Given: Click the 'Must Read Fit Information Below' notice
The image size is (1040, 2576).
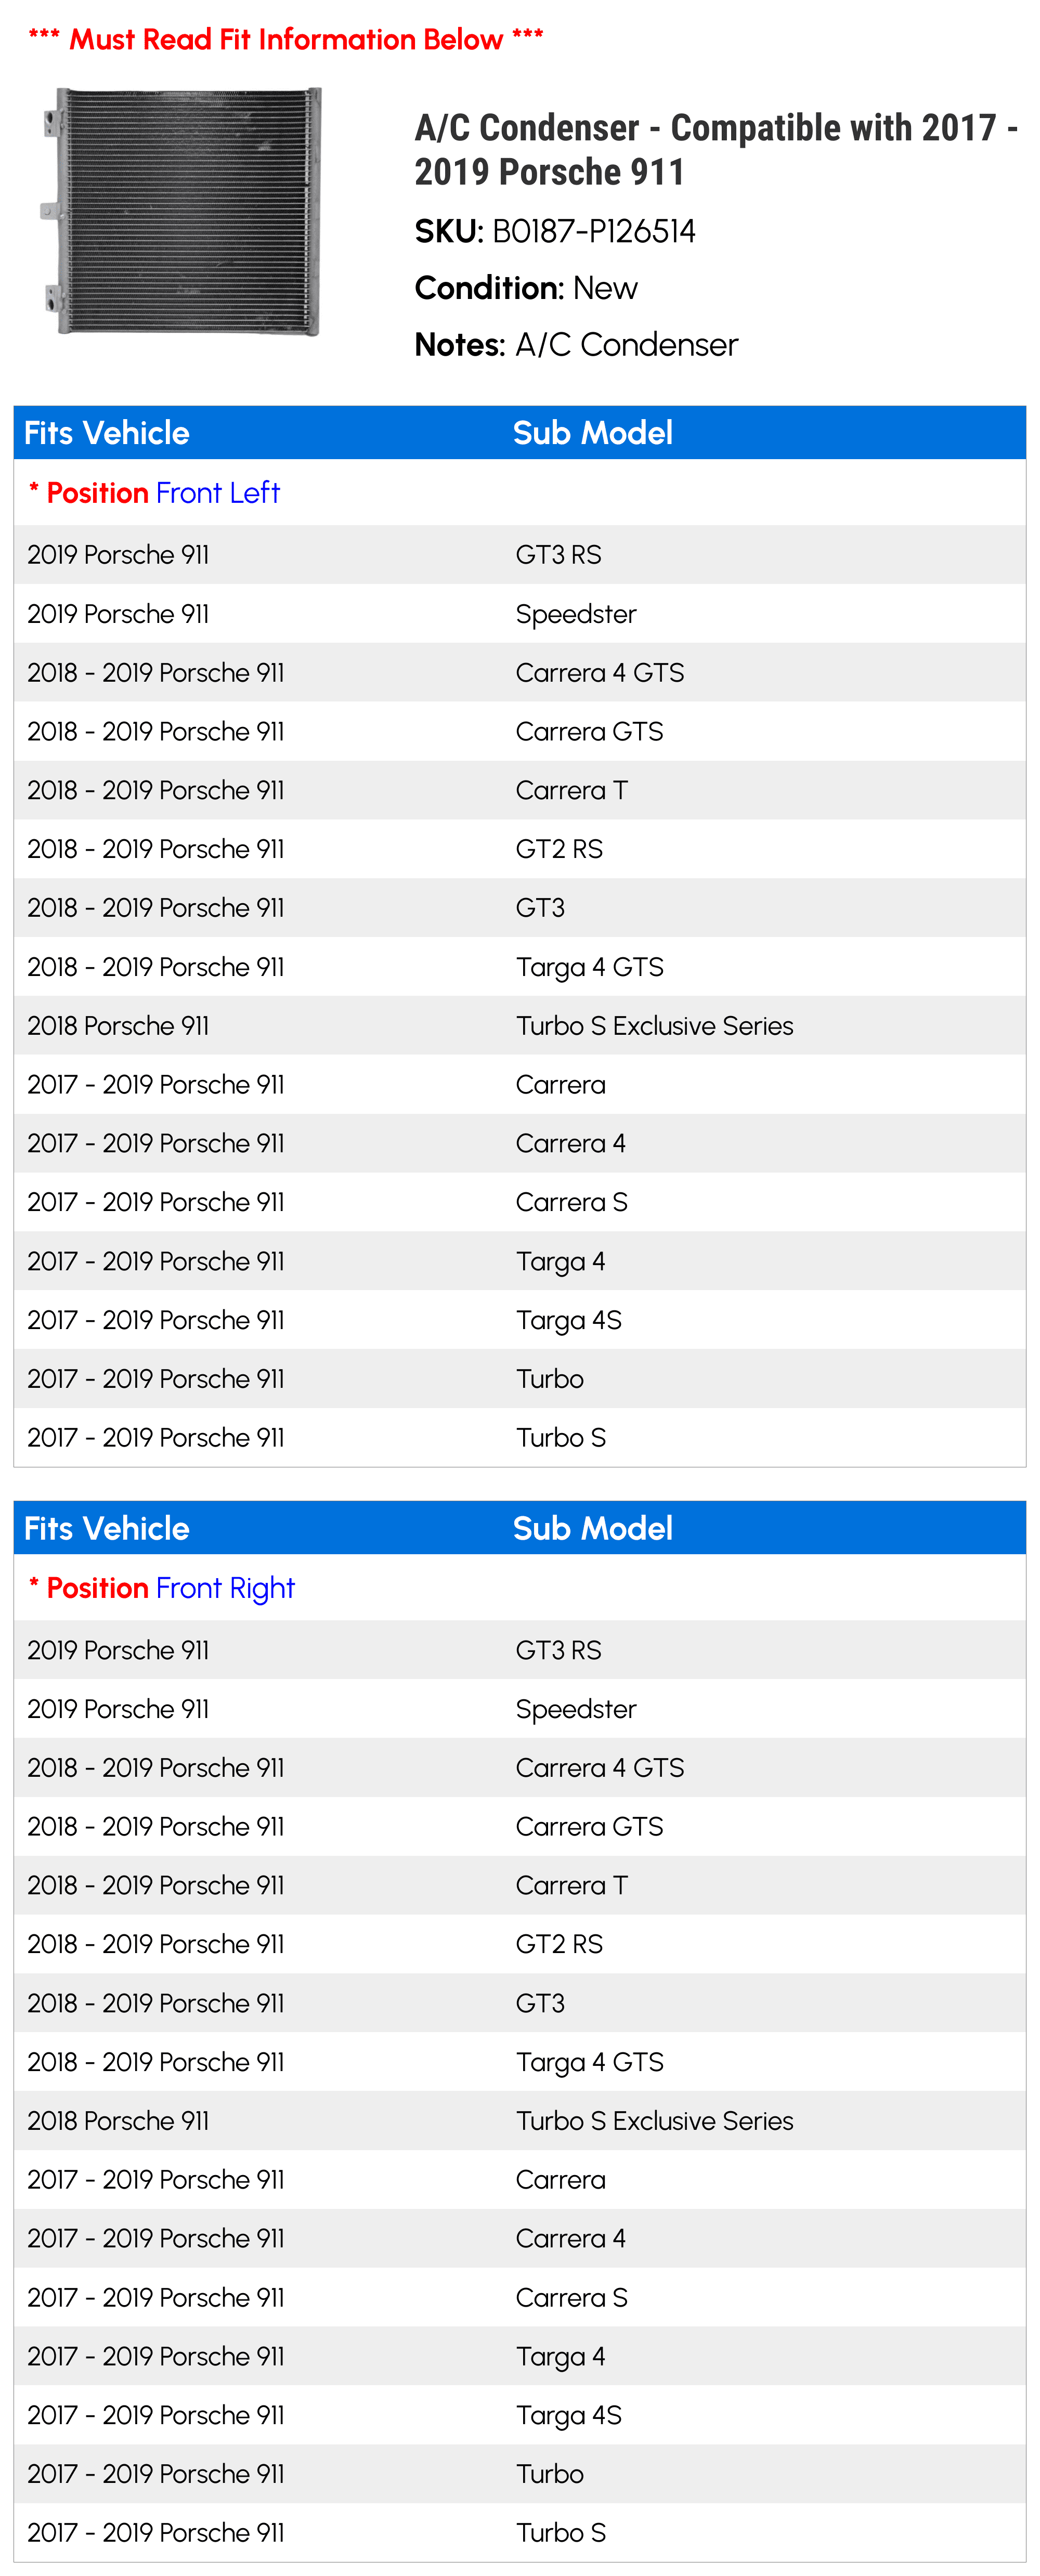Looking at the screenshot, I should [285, 40].
